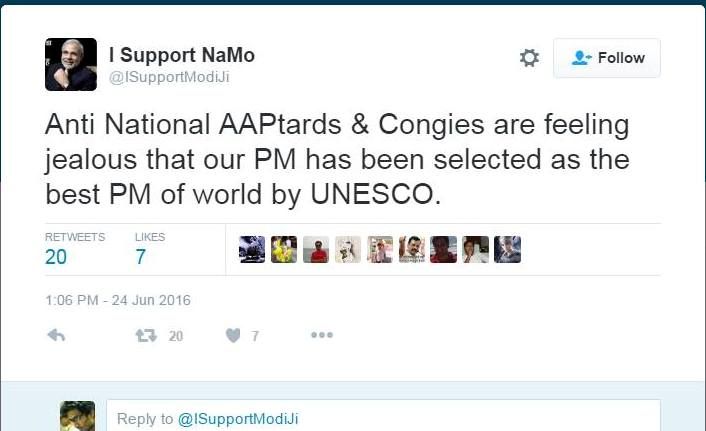Click the last avatar in the likers row
This screenshot has height=431, width=706.
coord(508,250)
